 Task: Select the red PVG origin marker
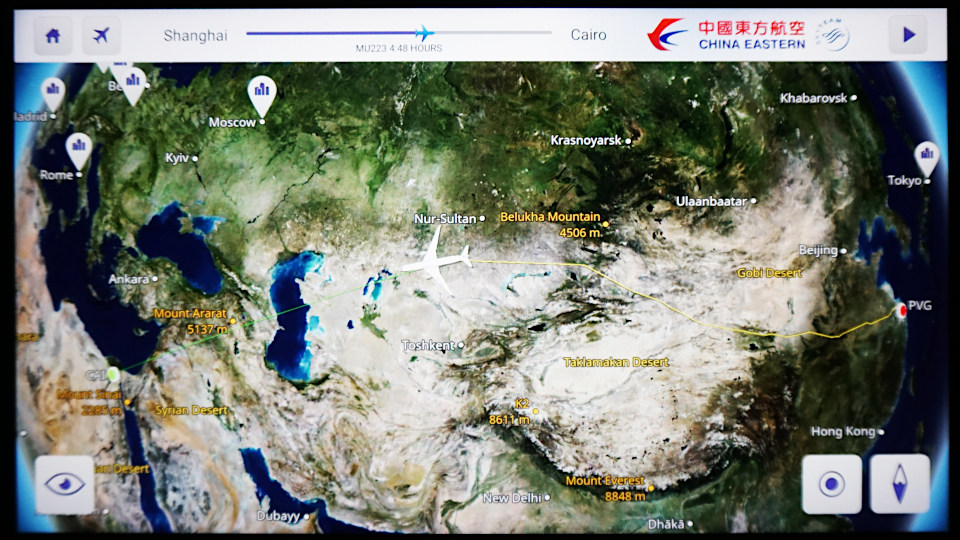pos(901,310)
